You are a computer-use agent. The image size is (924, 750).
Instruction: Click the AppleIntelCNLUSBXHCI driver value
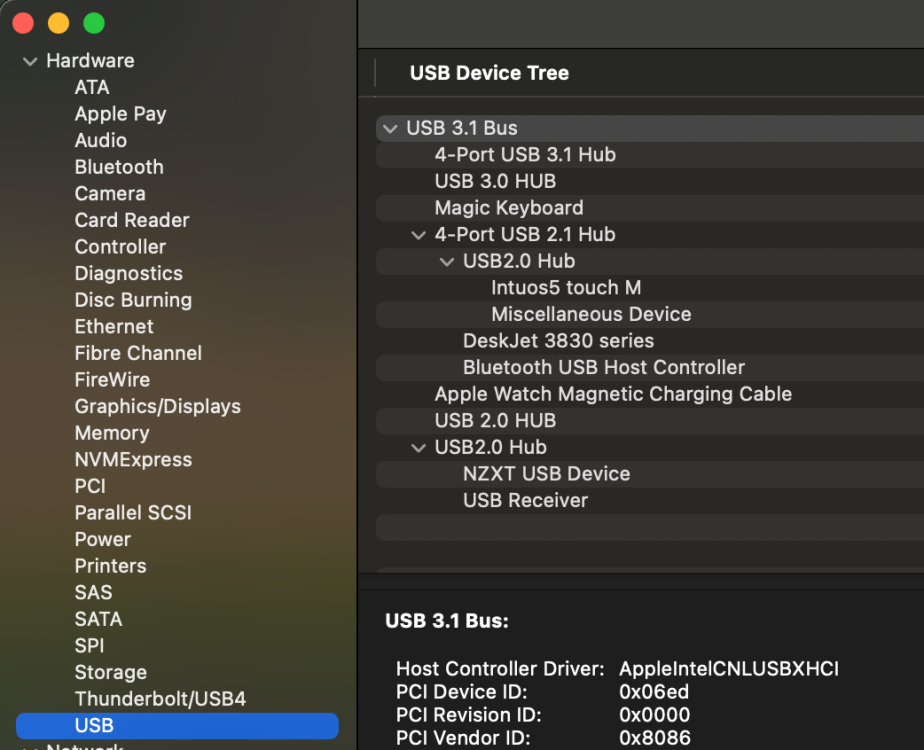729,669
